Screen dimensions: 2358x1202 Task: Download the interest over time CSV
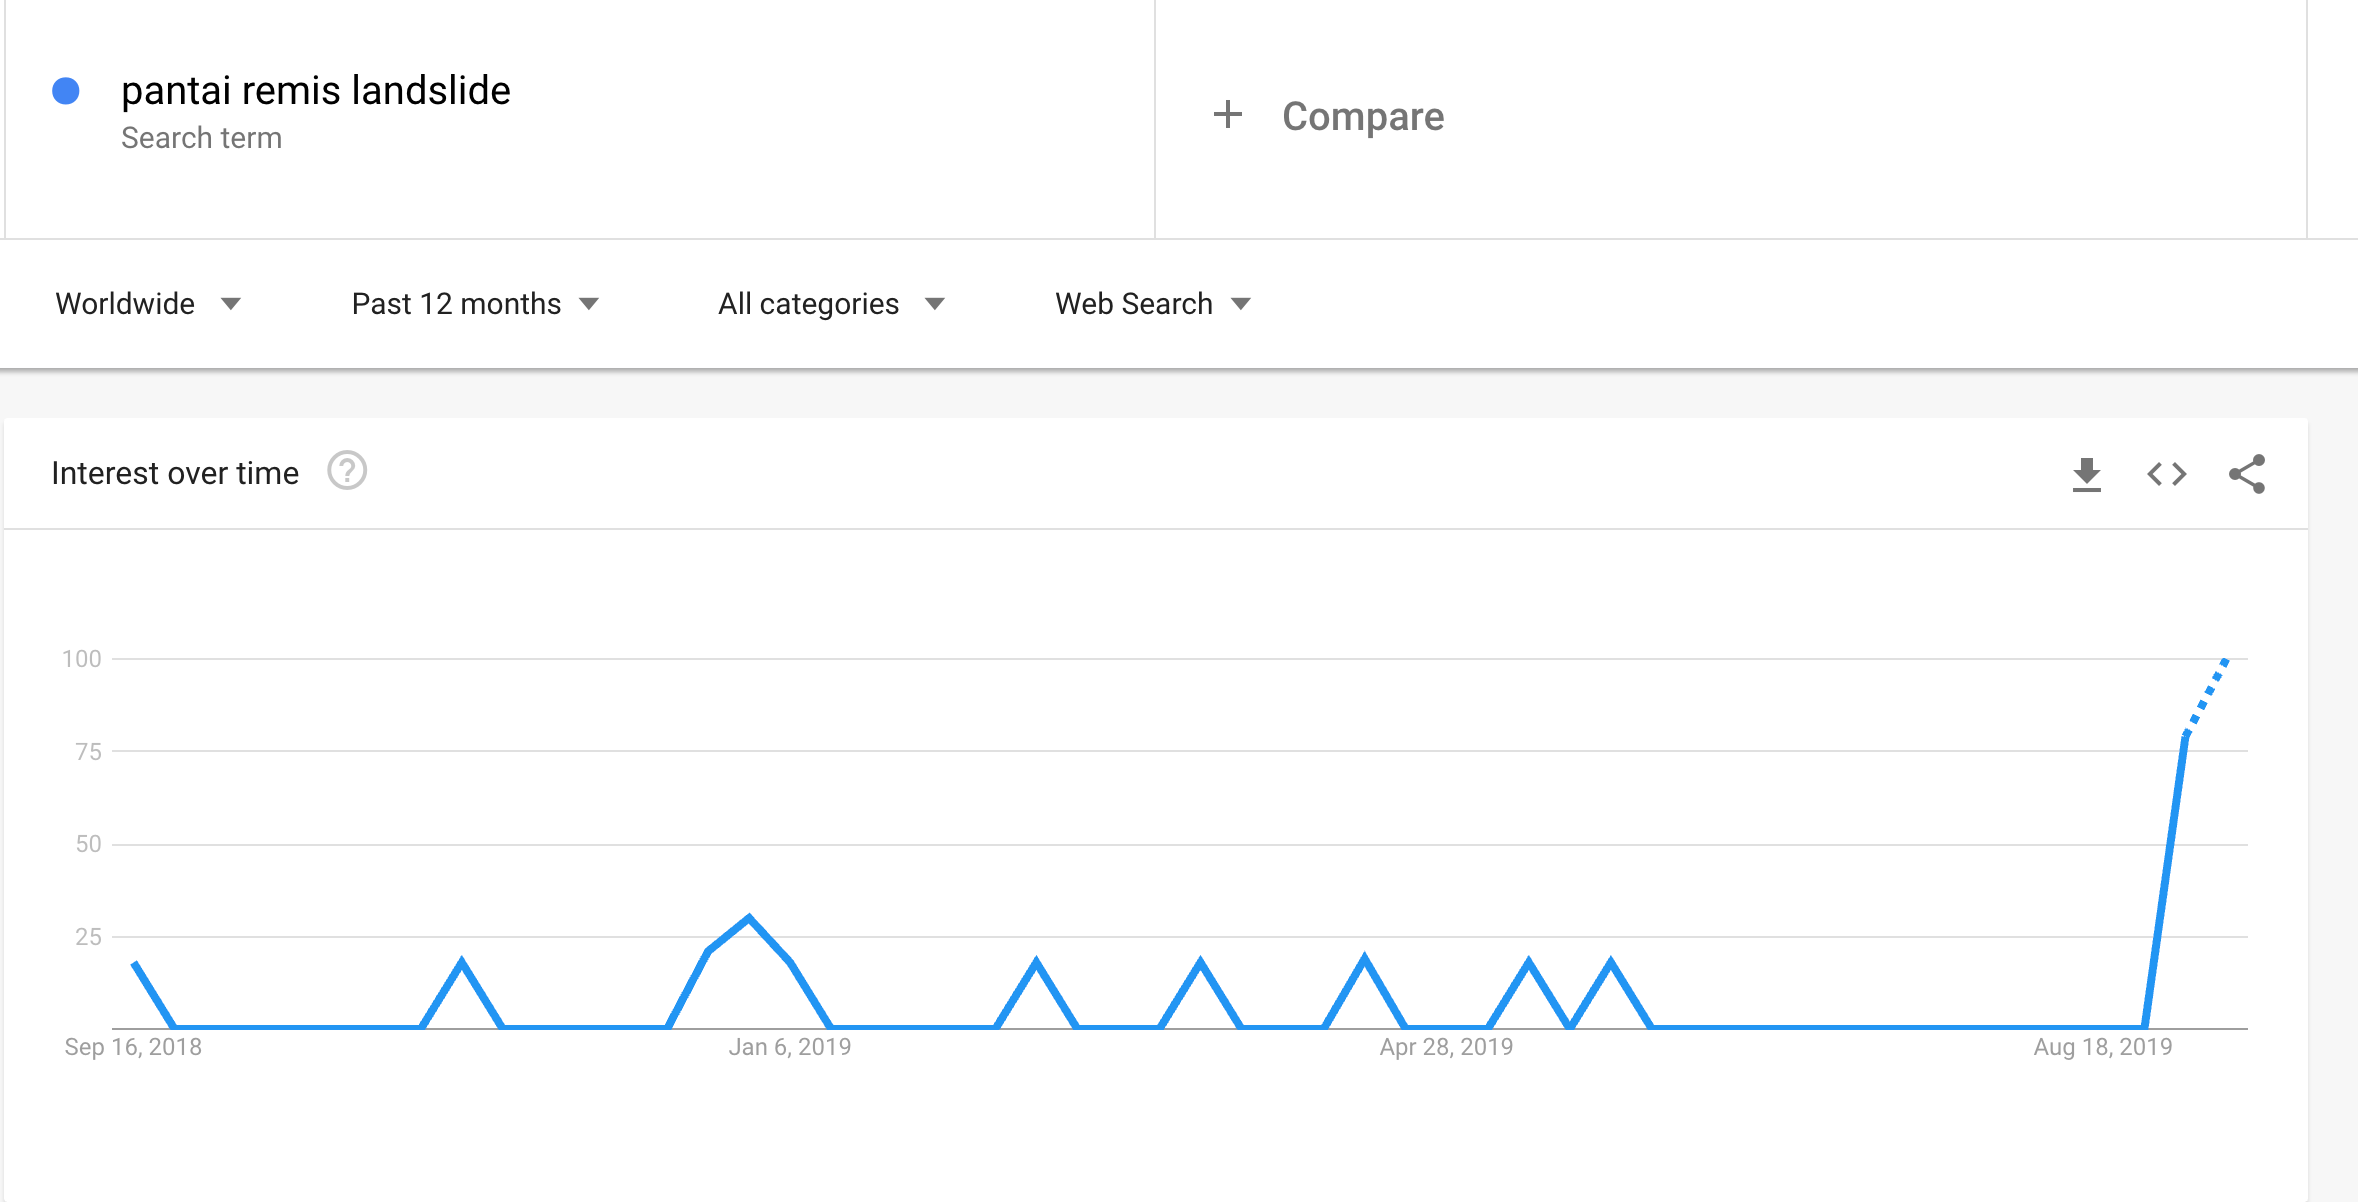2087,474
